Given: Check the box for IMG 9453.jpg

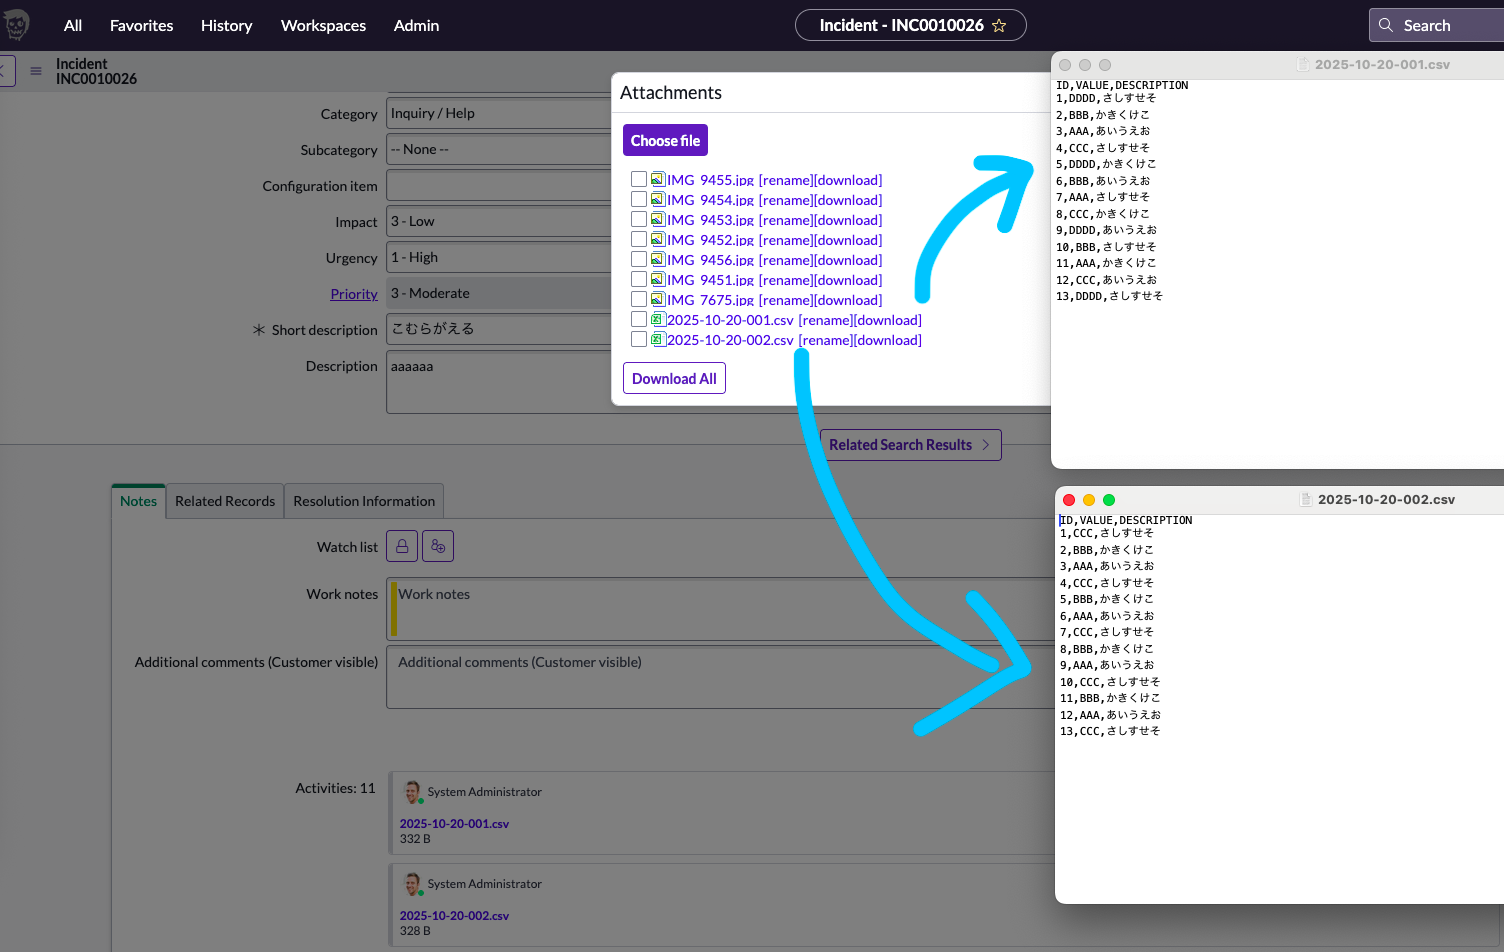Looking at the screenshot, I should tap(639, 219).
